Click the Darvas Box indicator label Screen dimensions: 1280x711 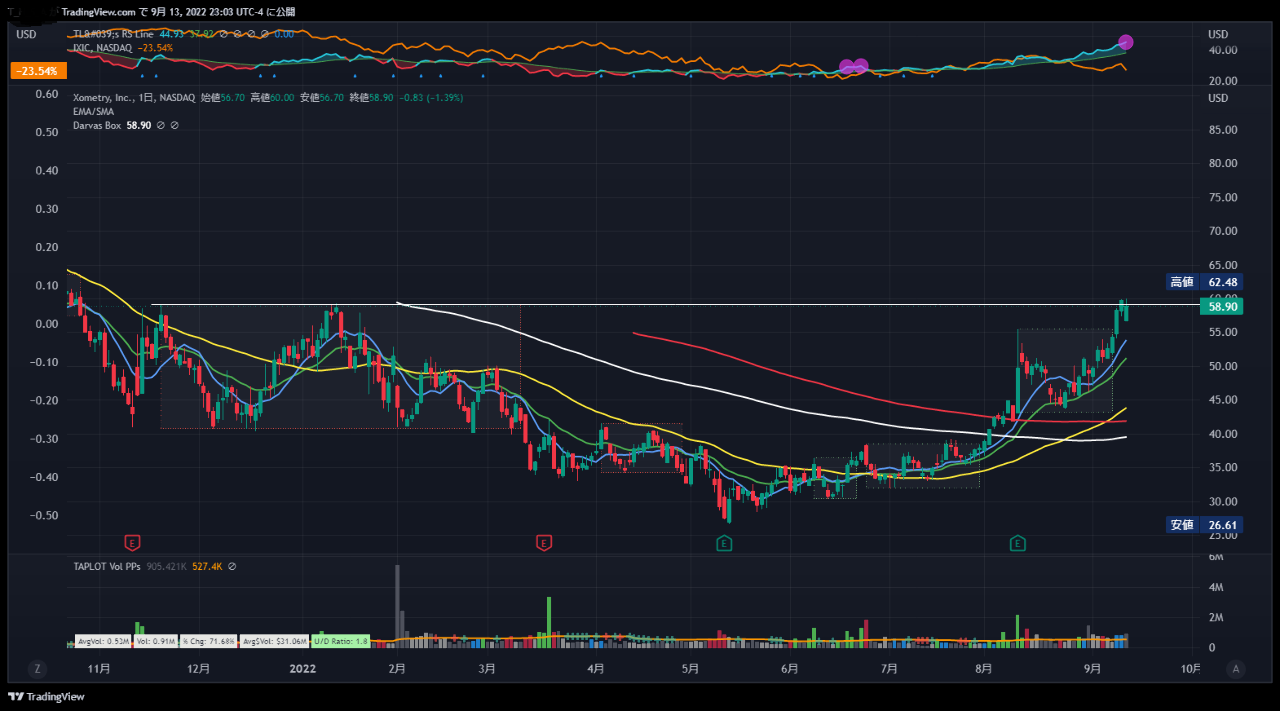coord(96,125)
